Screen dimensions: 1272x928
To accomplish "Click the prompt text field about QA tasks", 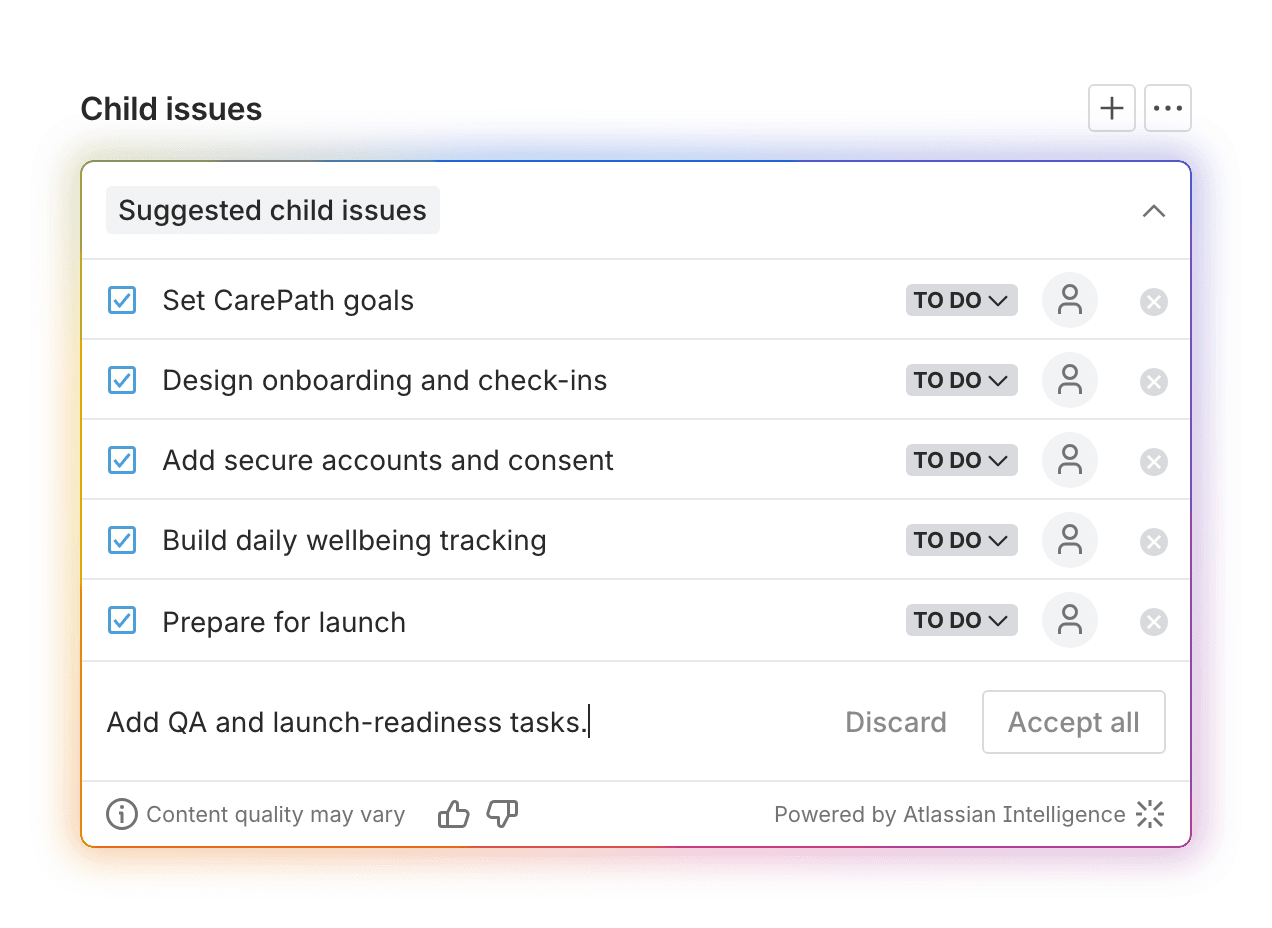I will point(460,722).
